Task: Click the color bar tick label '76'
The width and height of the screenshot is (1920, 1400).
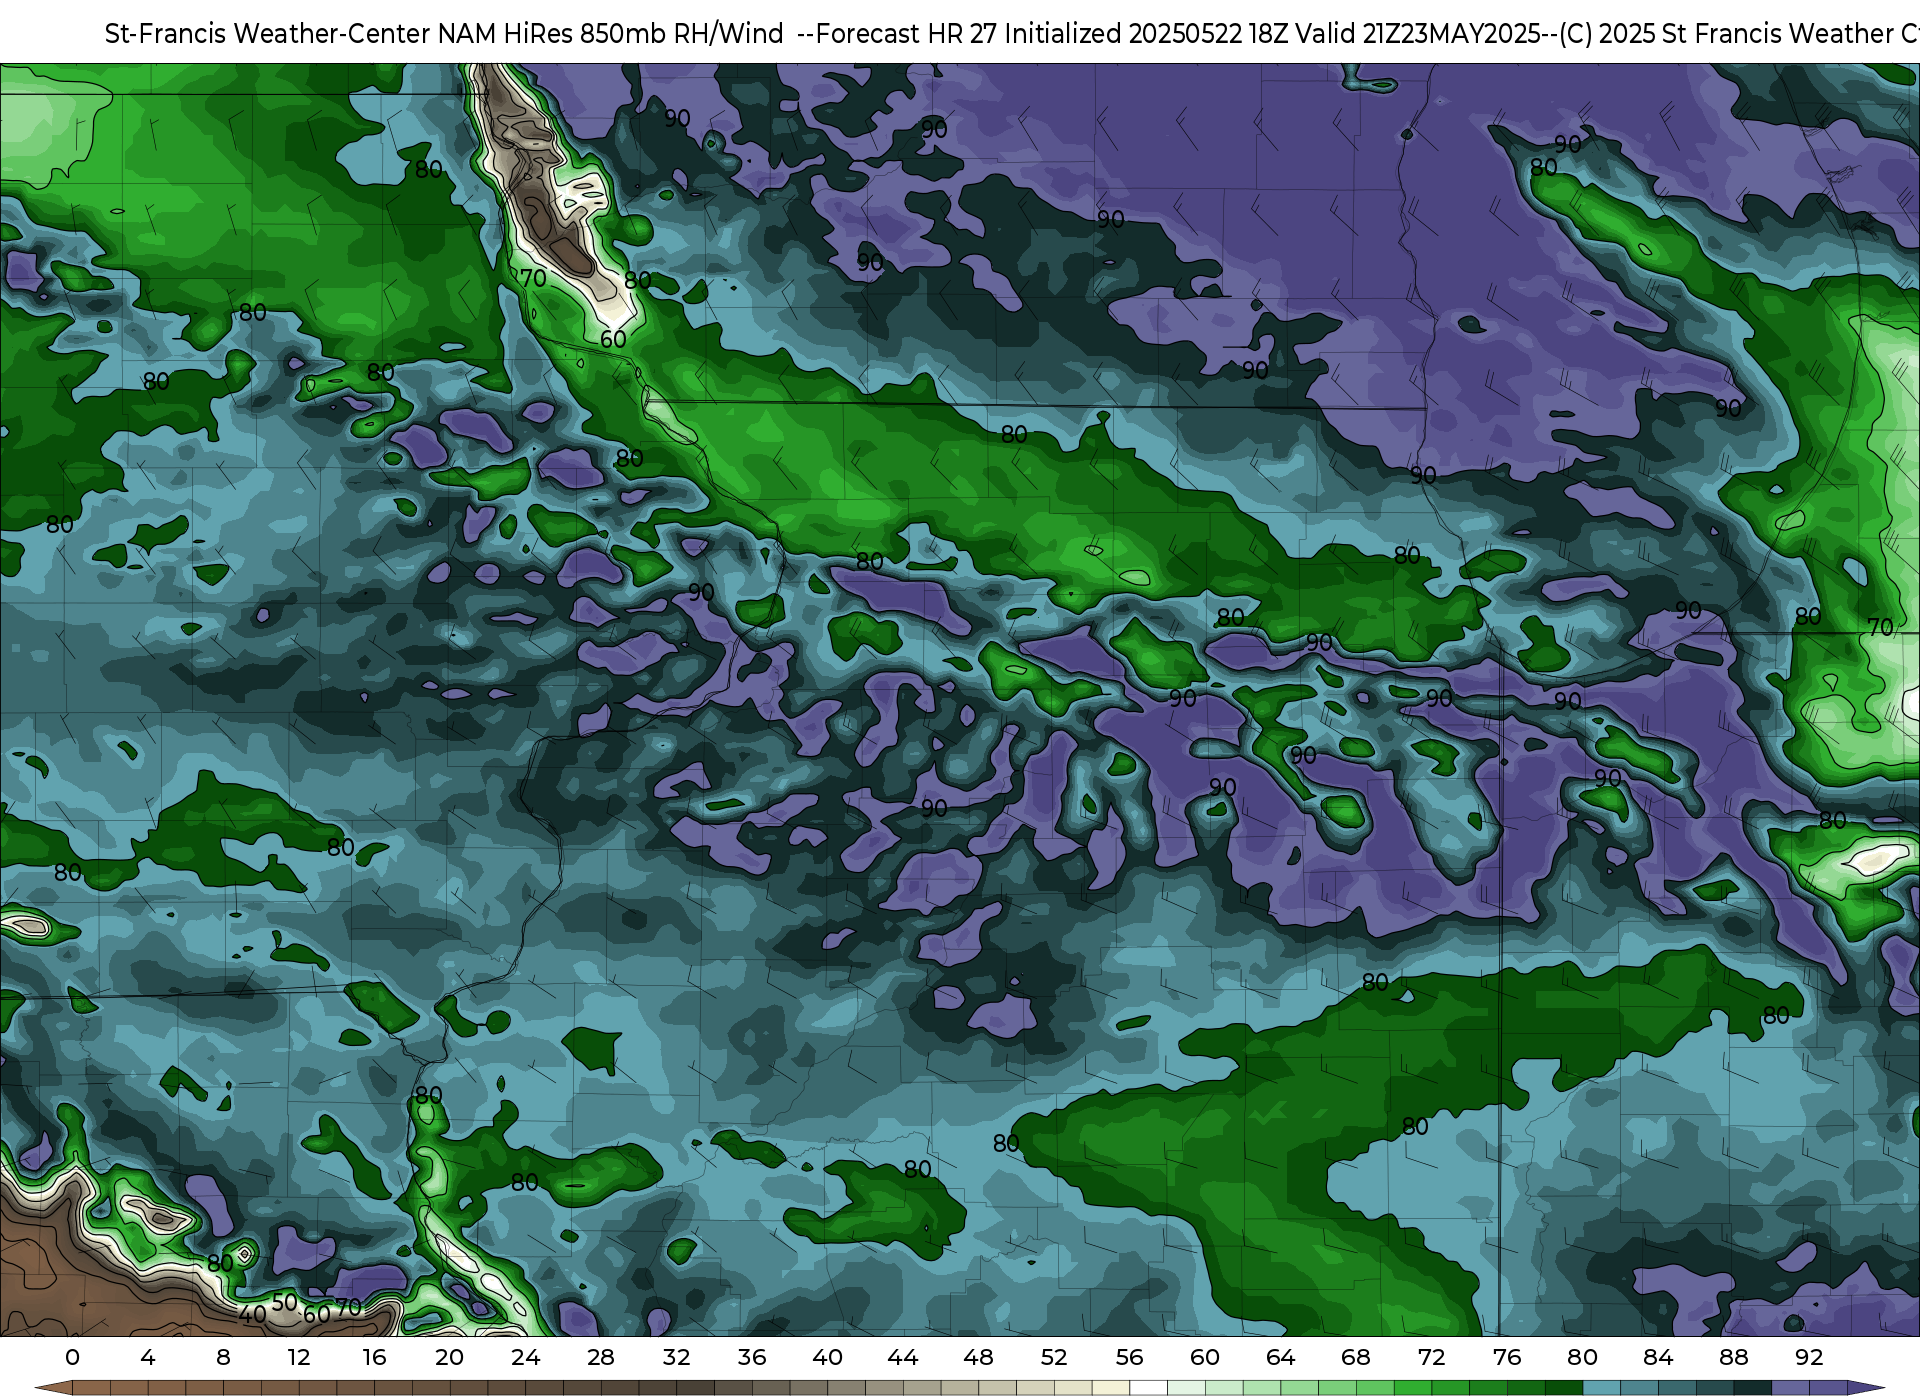Action: click(1507, 1357)
